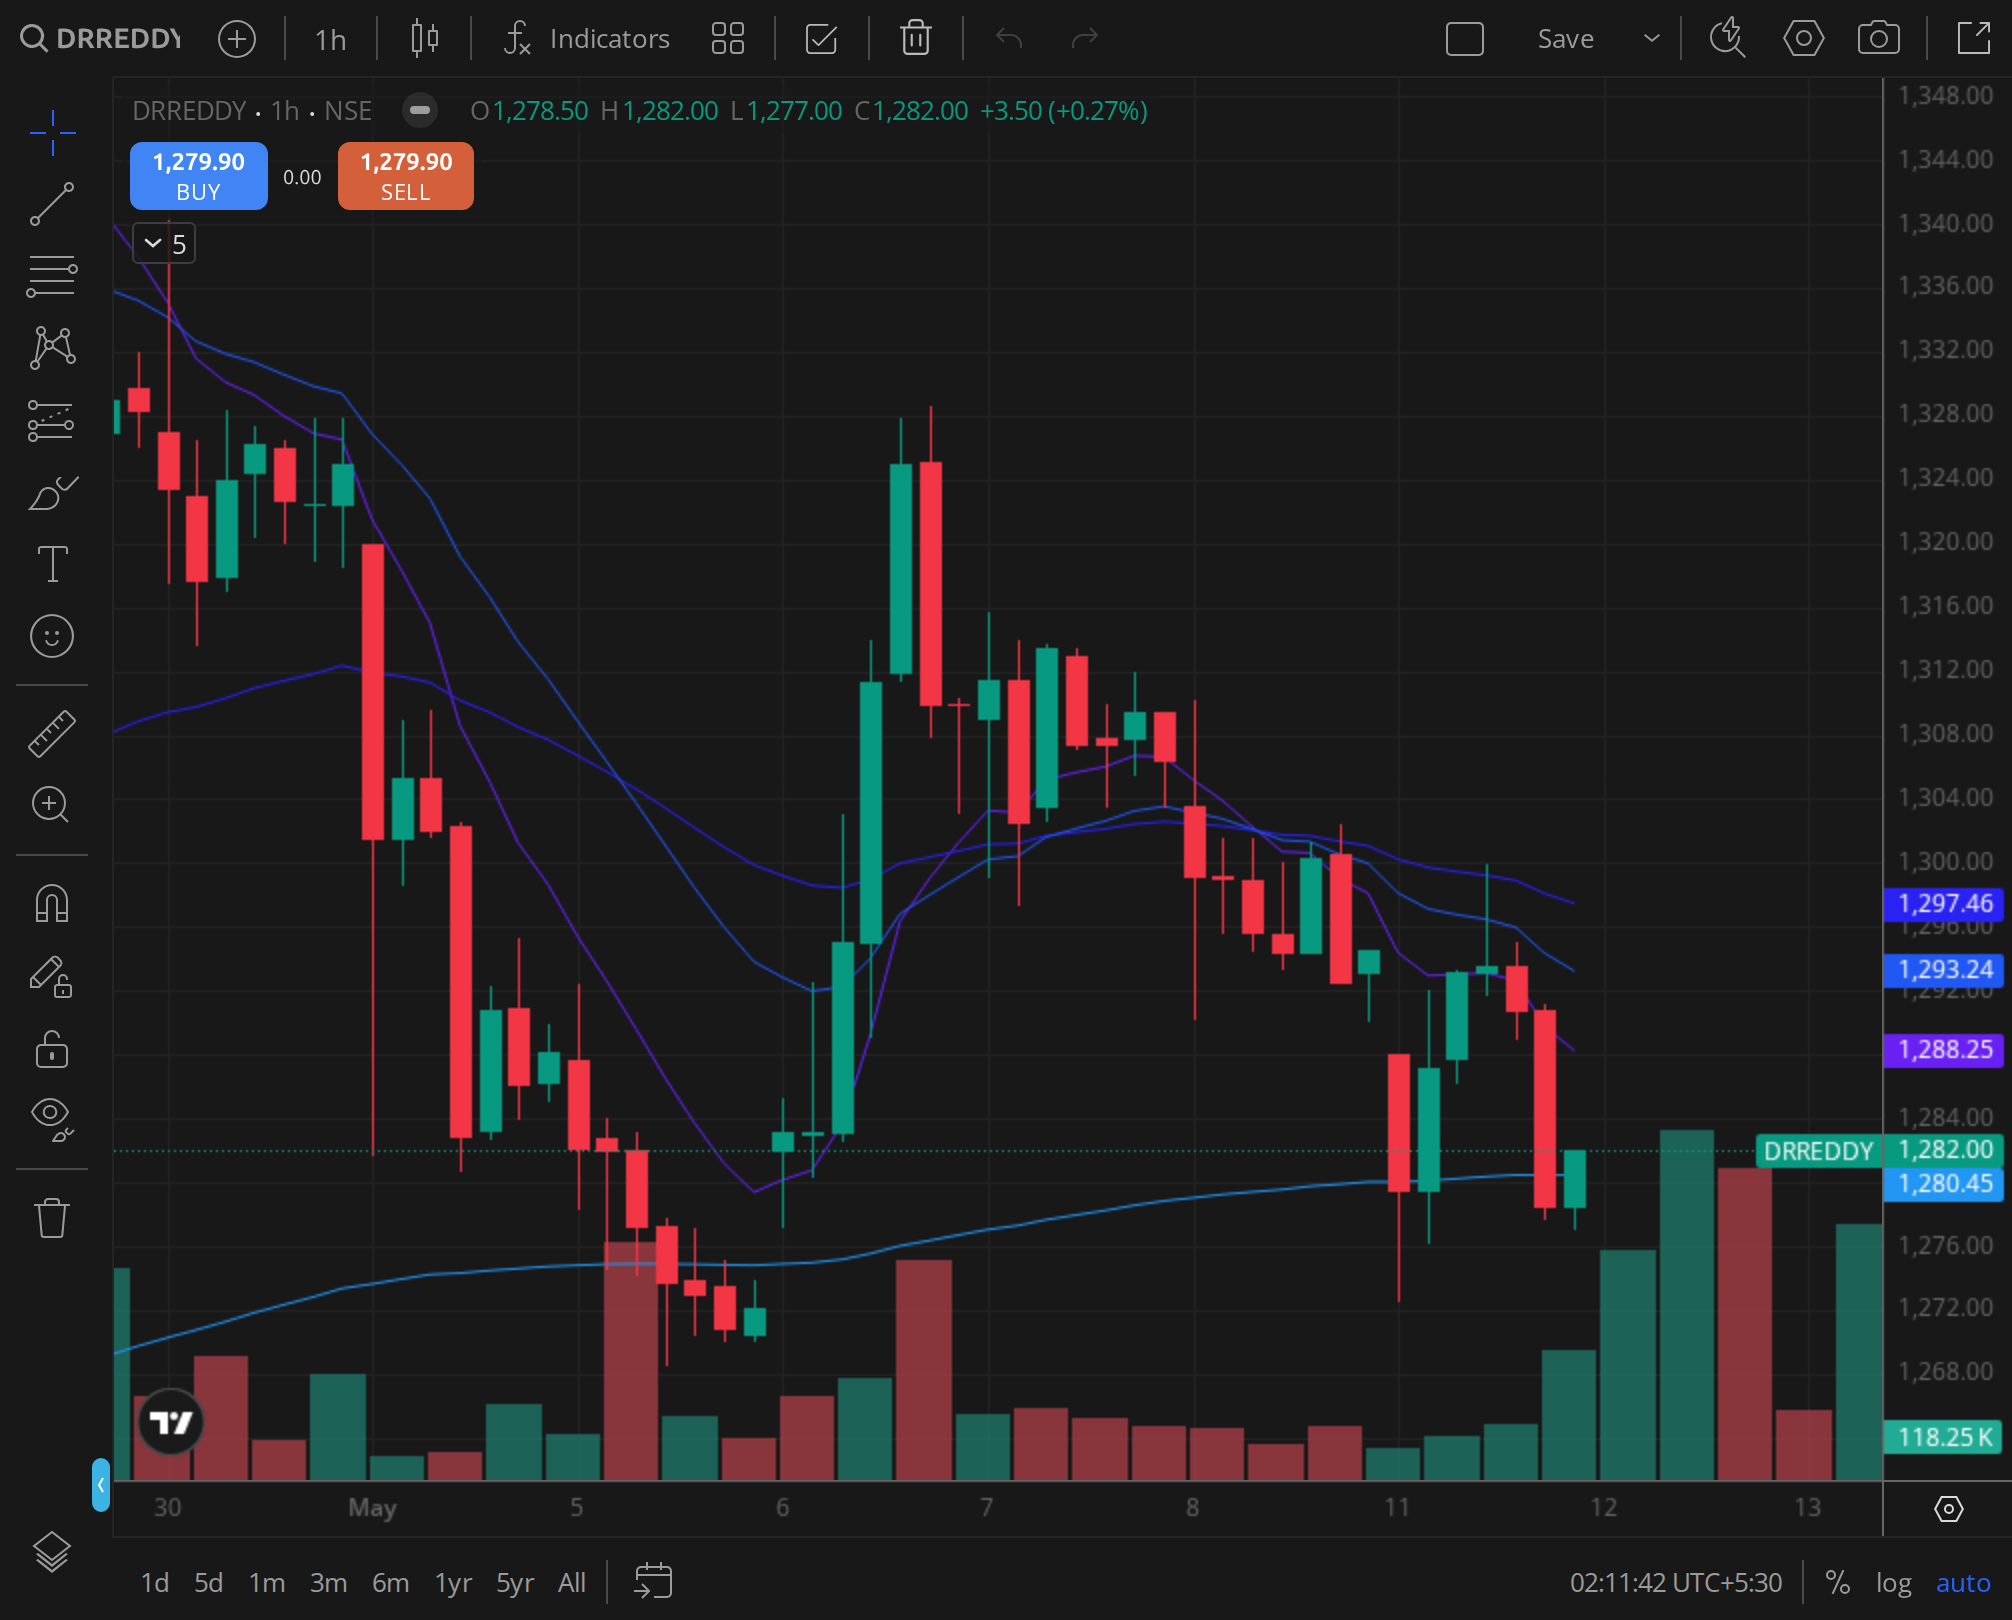This screenshot has width=2012, height=1620.
Task: Click the DRREDDY price label on scale
Action: 1818,1151
